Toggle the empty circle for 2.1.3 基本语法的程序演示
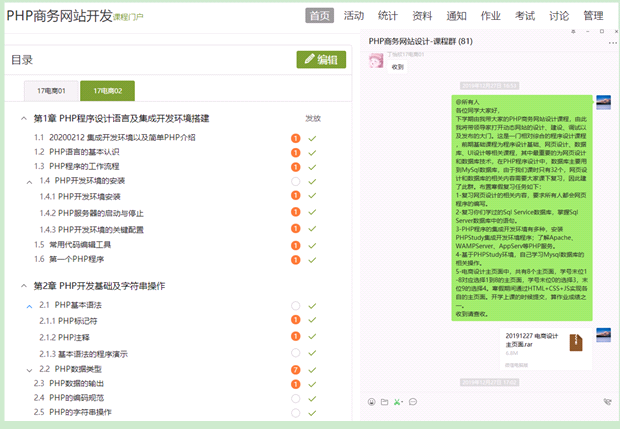This screenshot has width=620, height=429. [x=295, y=352]
